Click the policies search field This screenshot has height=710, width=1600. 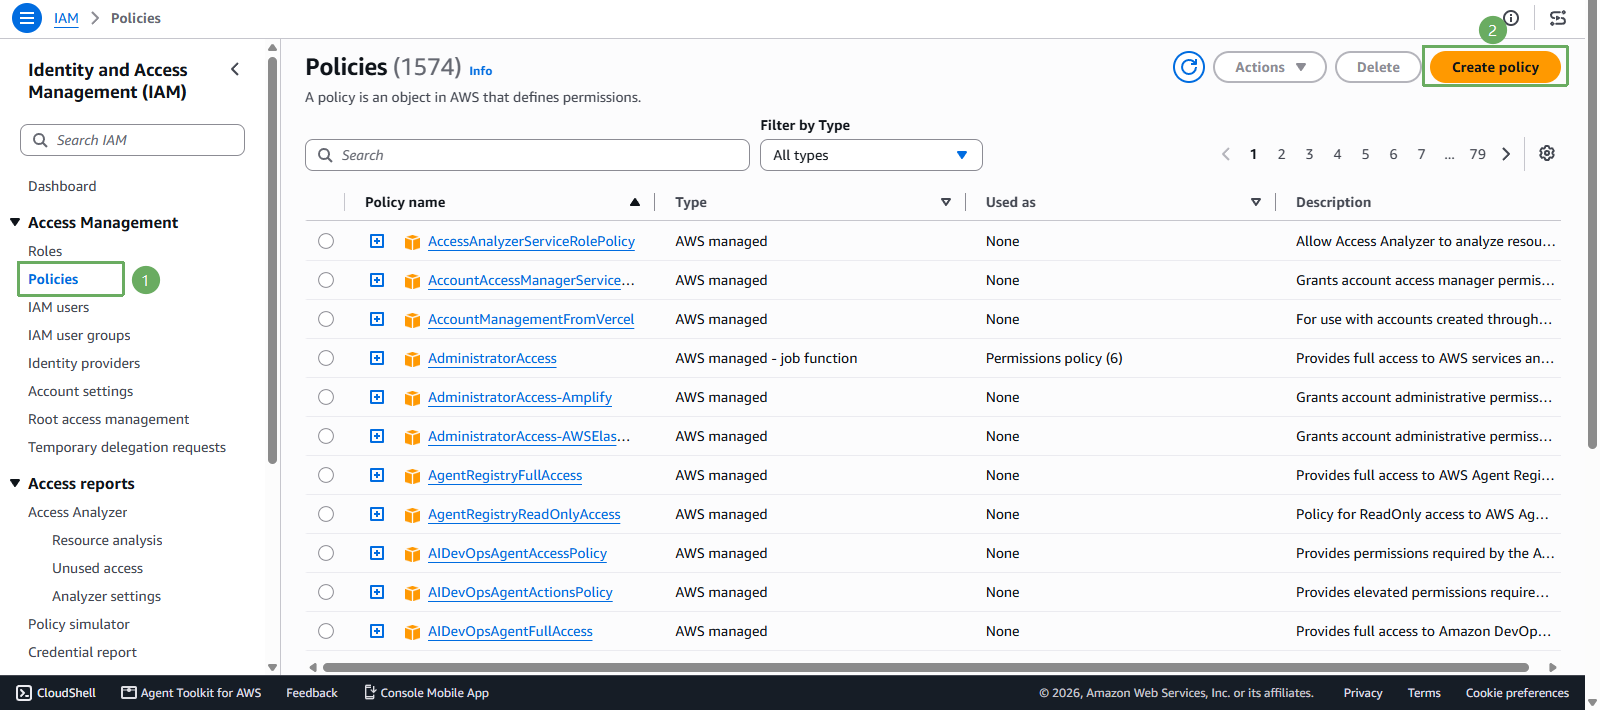527,155
